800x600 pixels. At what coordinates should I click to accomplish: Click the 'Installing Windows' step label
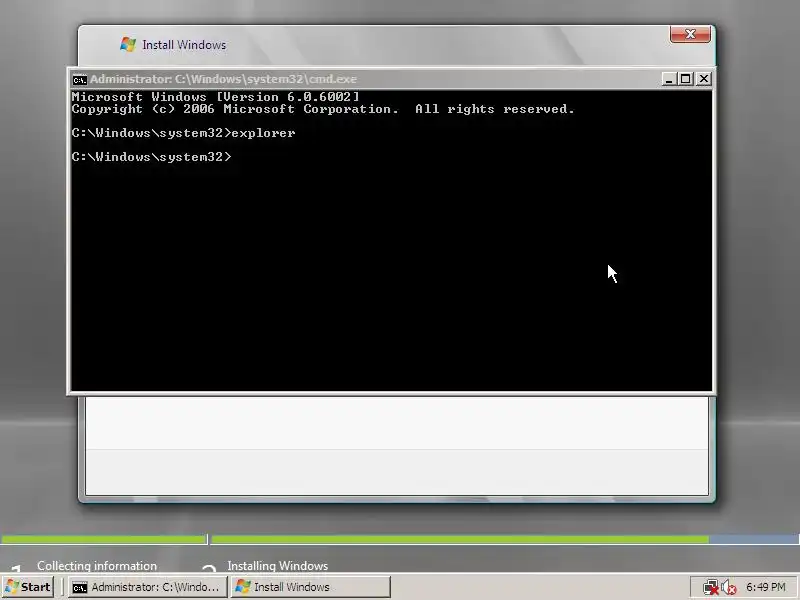click(278, 565)
